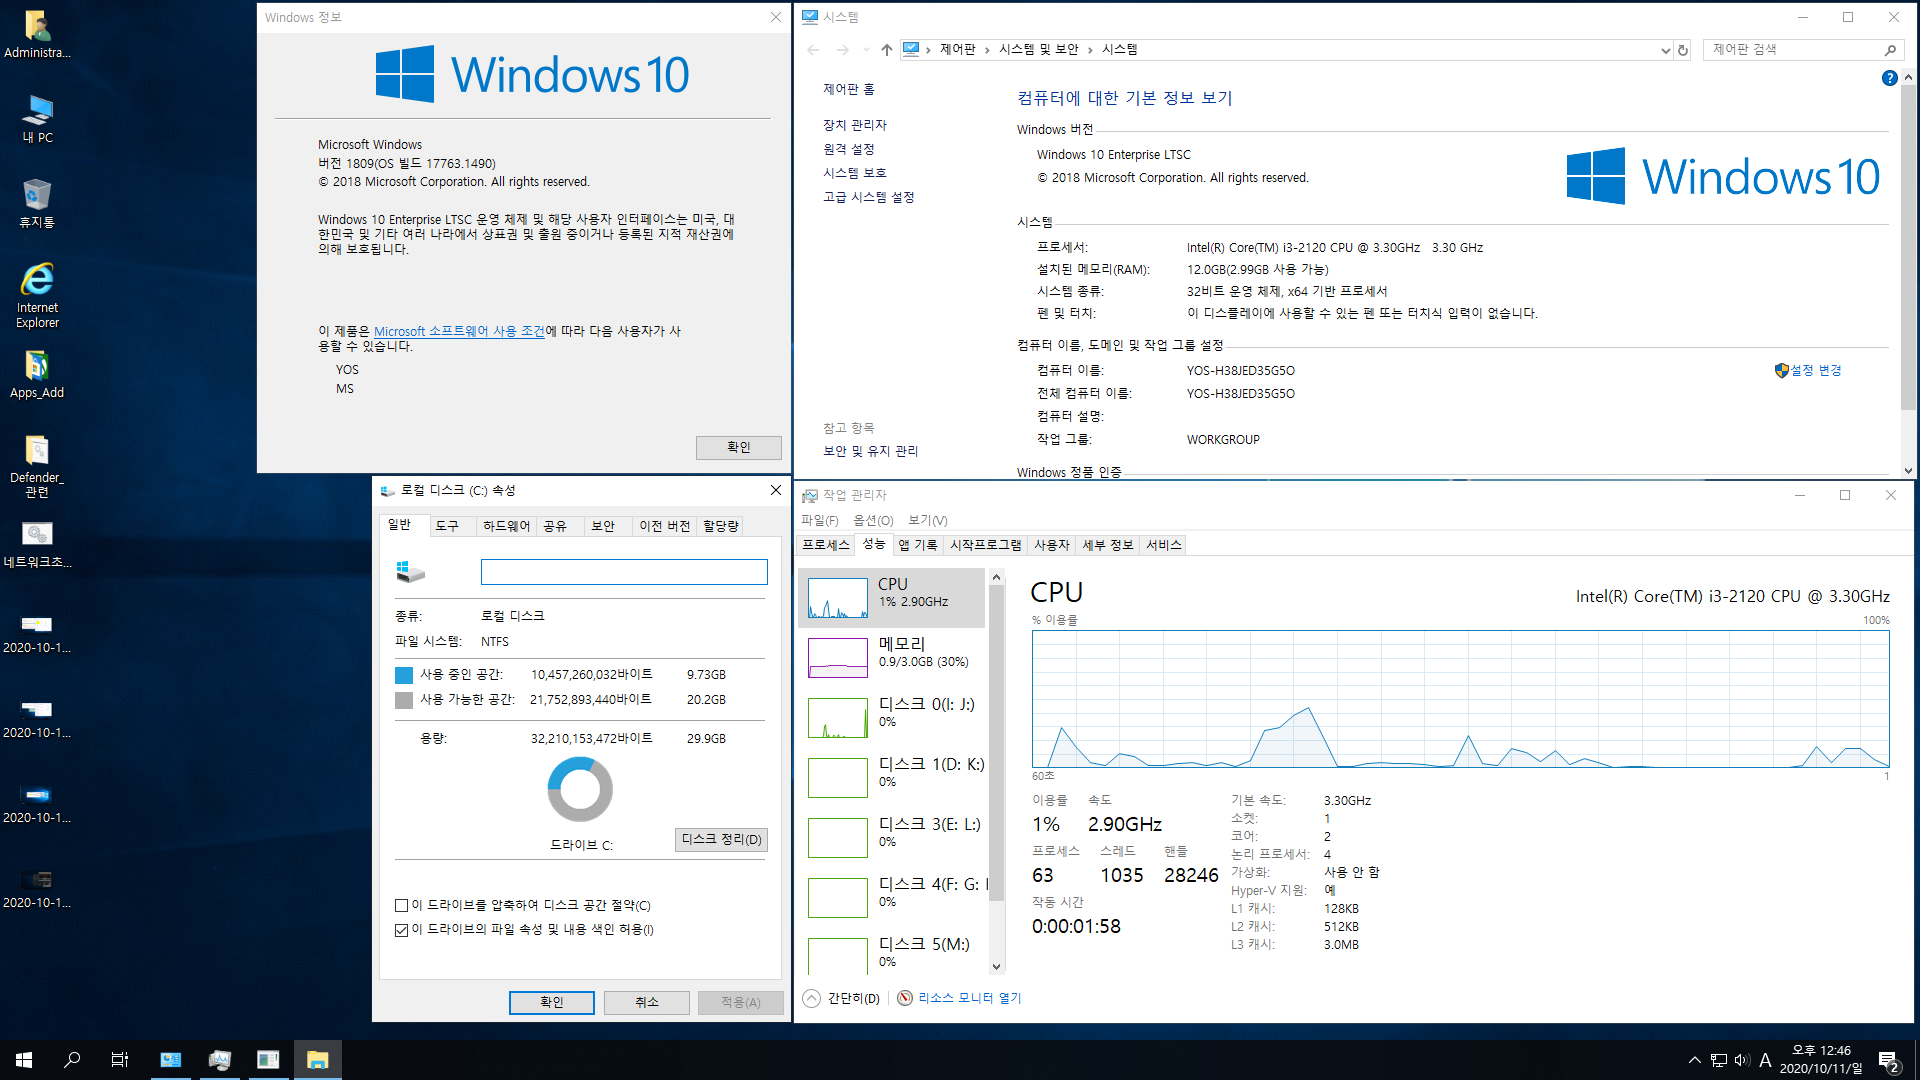Open the Microsoft software license terms link
Viewport: 1920px width, 1080px height.
click(x=459, y=331)
